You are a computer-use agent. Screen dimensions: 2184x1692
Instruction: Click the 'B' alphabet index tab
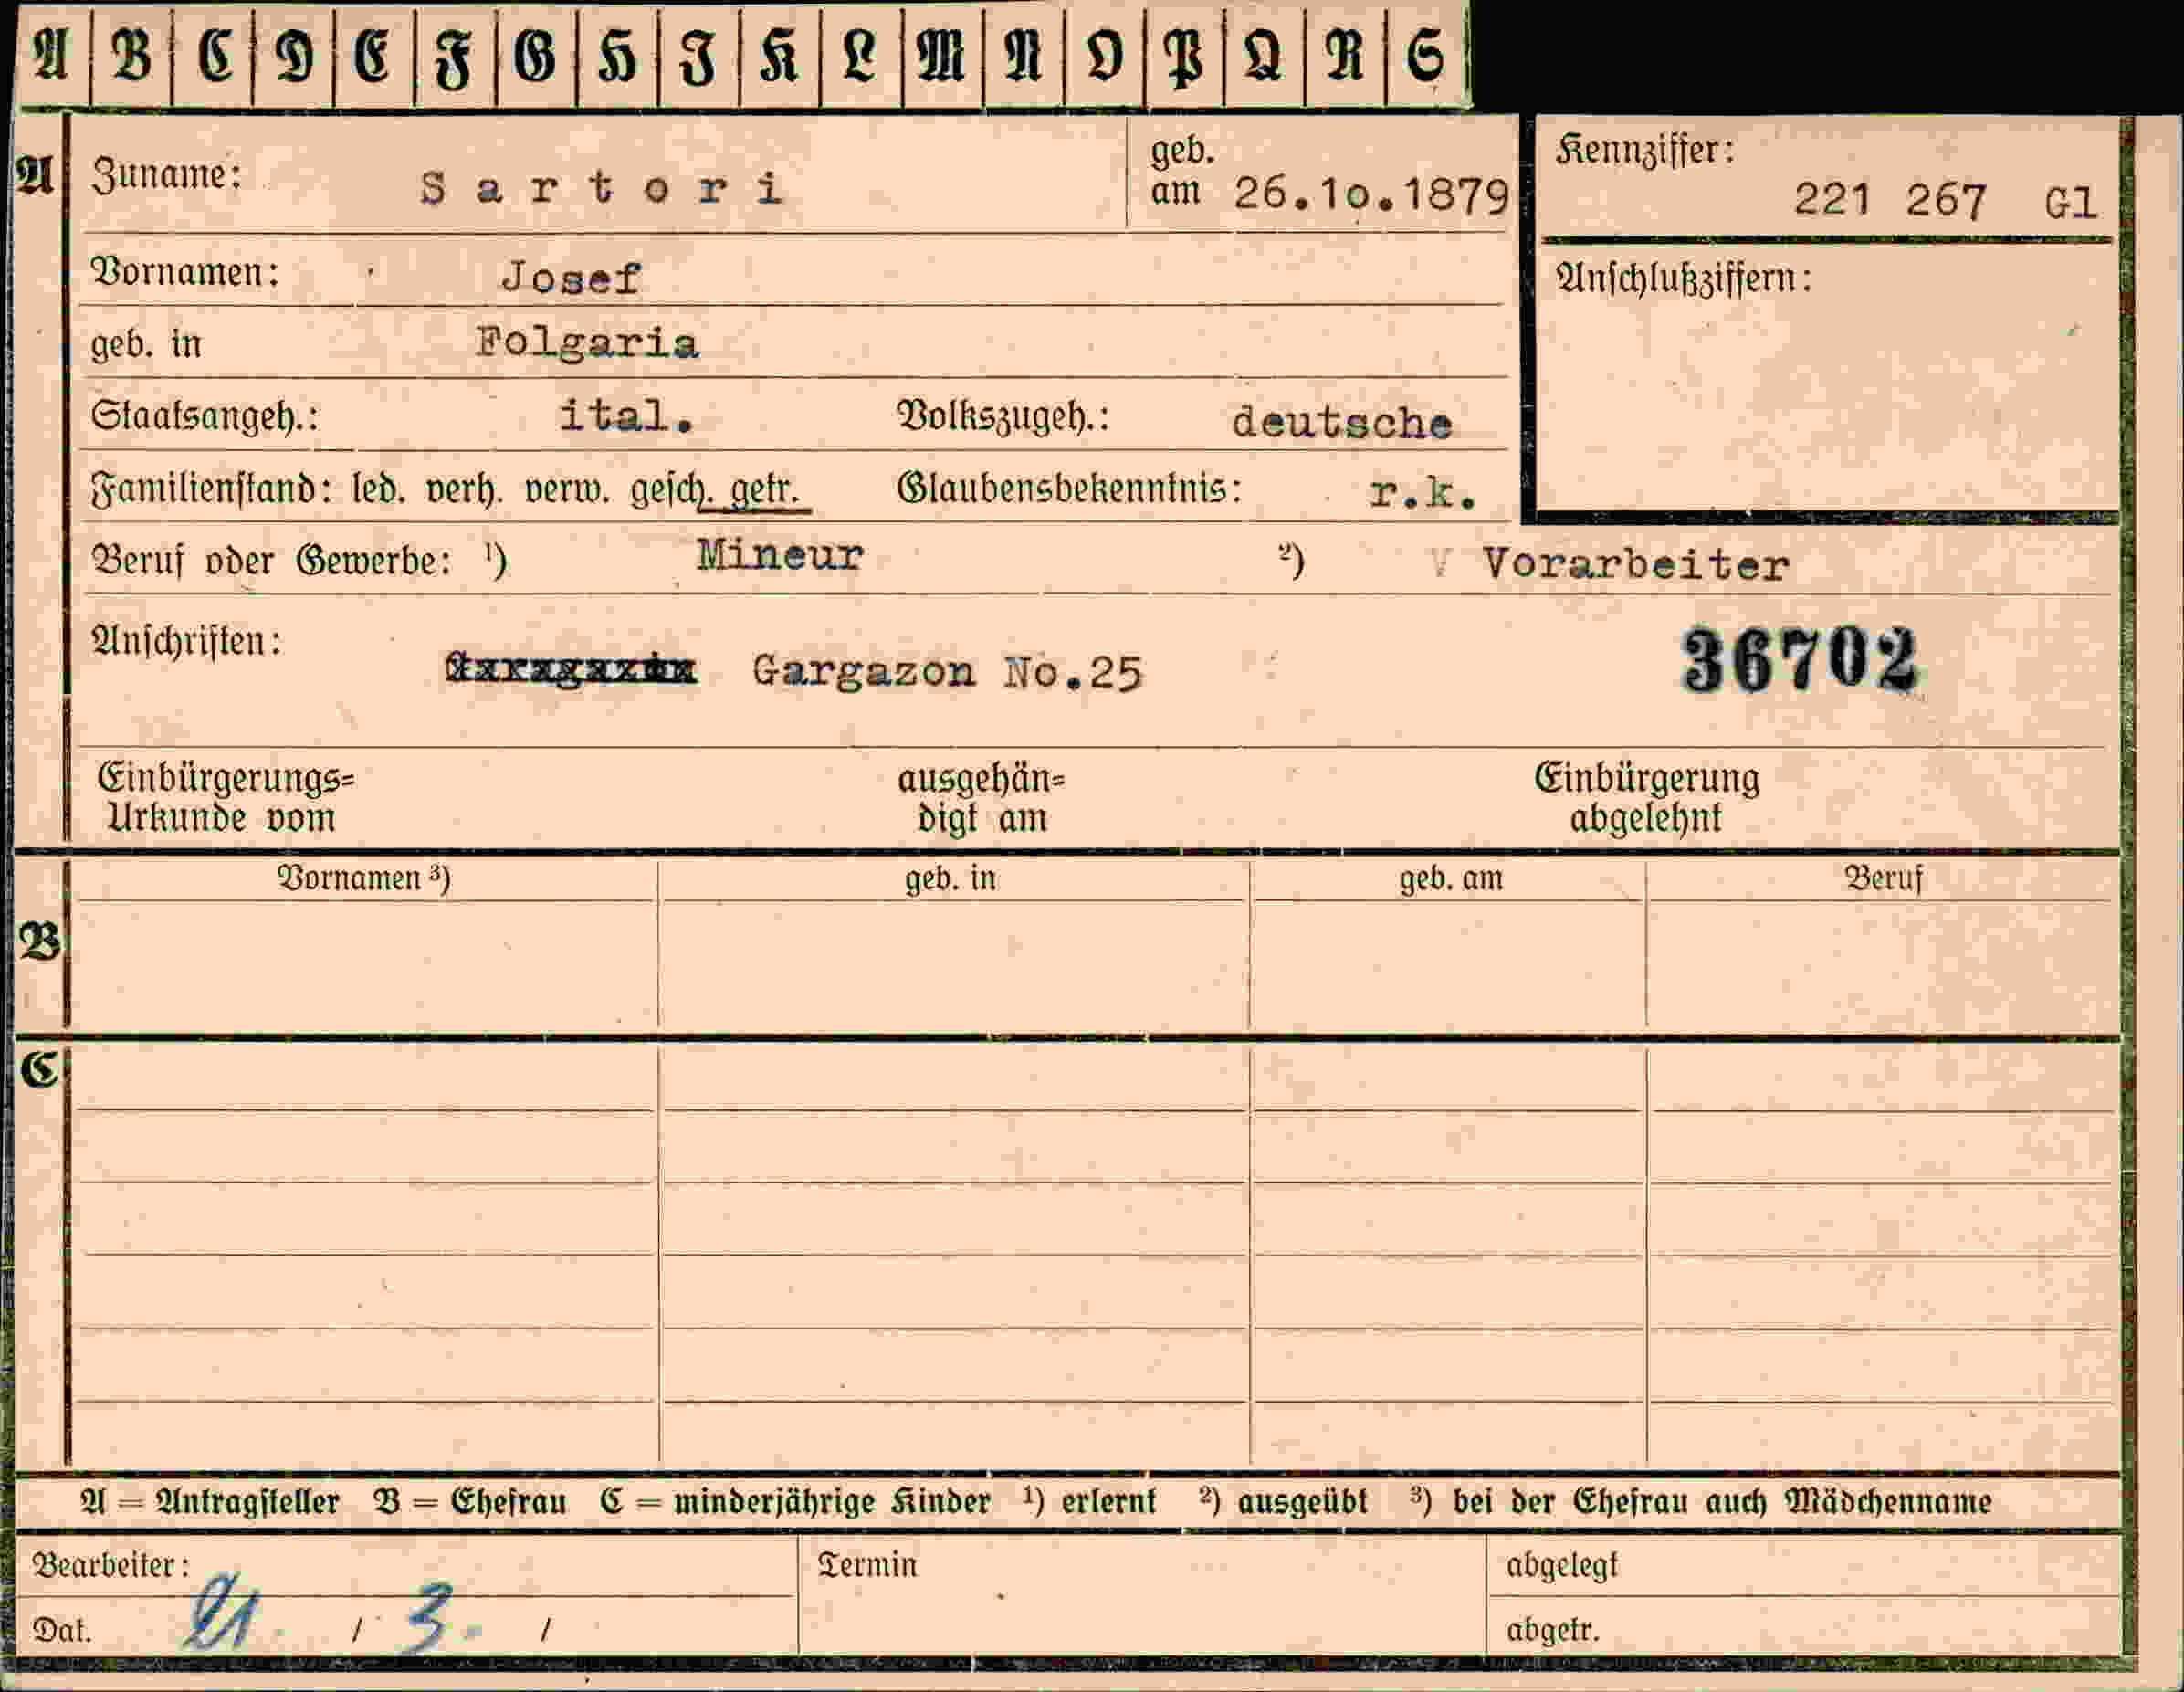pyautogui.click(x=132, y=55)
